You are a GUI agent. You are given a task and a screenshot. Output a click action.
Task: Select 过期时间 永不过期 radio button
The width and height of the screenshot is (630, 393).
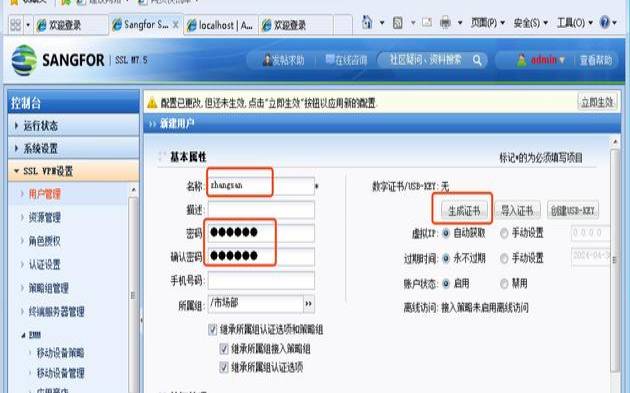(446, 258)
